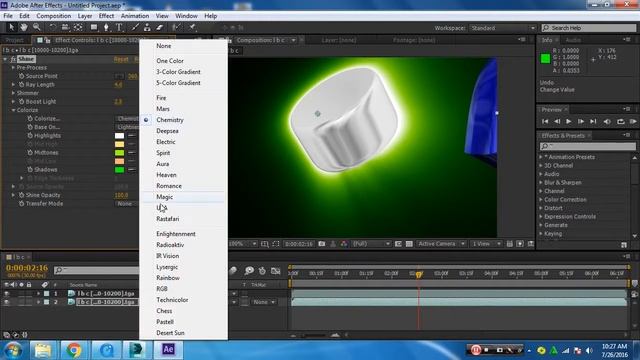This screenshot has width=640, height=360.
Task: Toggle Transparency Grid icon in viewer
Action: point(409,244)
